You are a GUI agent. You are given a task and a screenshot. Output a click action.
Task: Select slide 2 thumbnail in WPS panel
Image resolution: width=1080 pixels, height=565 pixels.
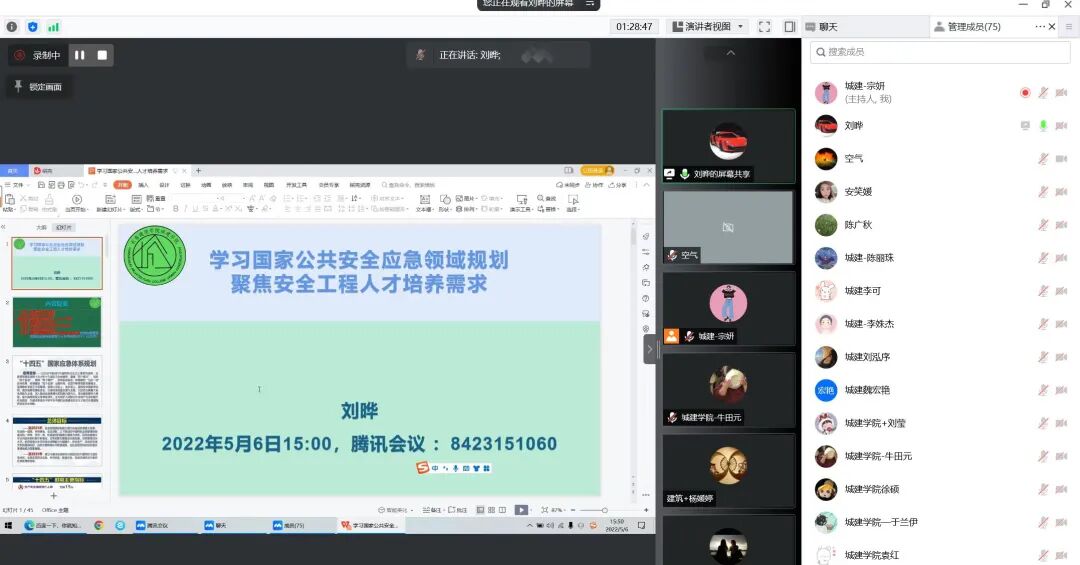(56, 322)
